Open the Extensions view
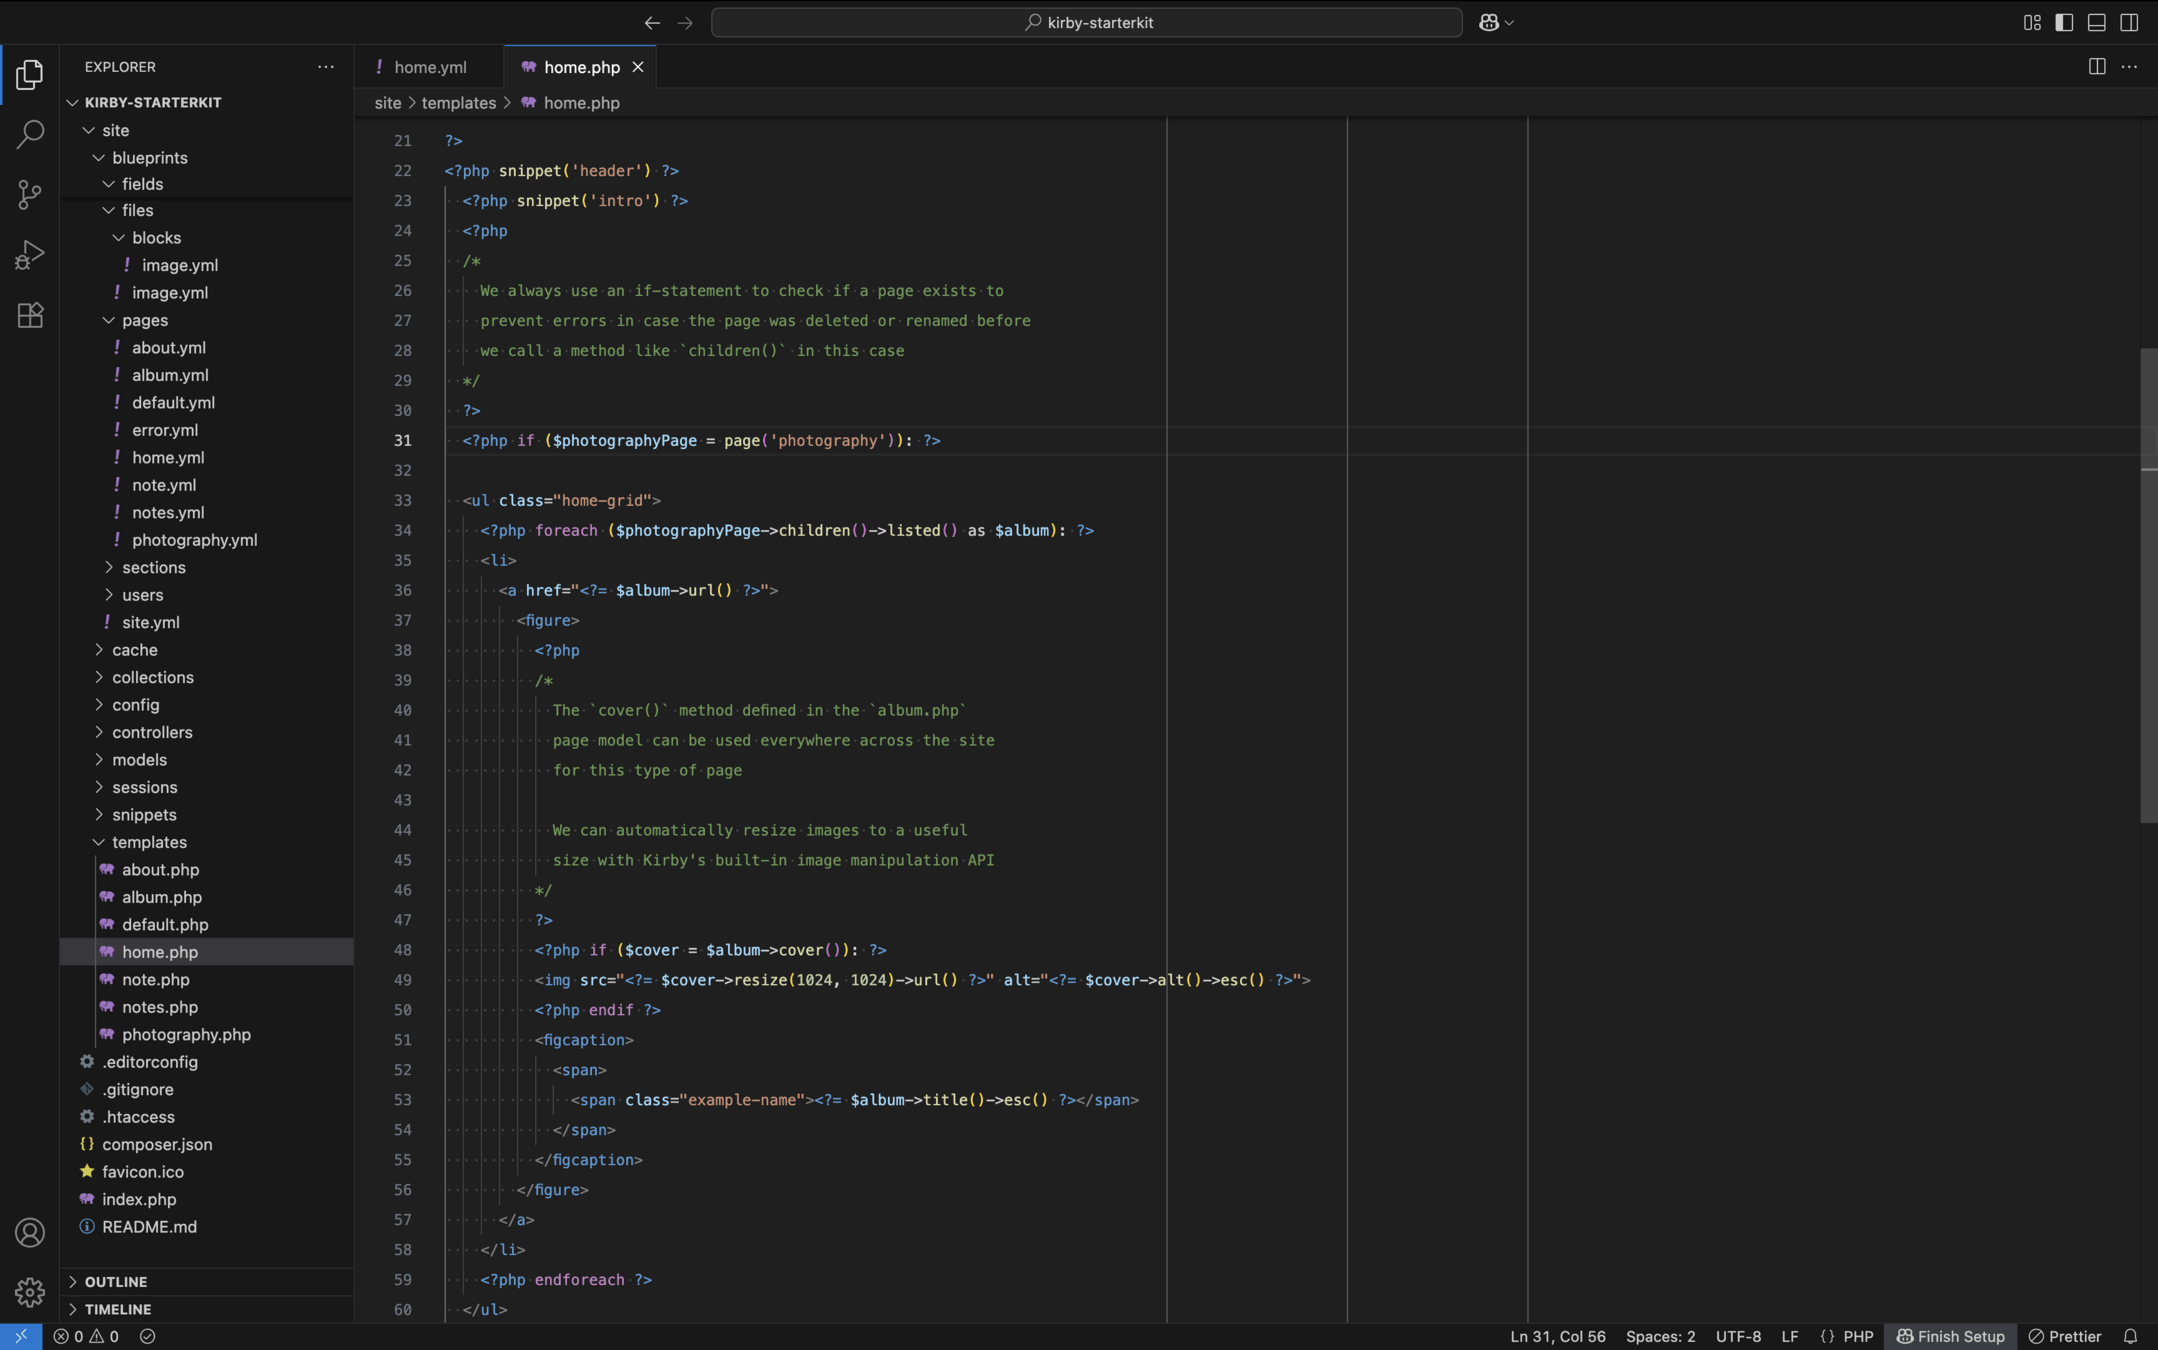The width and height of the screenshot is (2158, 1350). pos(30,315)
